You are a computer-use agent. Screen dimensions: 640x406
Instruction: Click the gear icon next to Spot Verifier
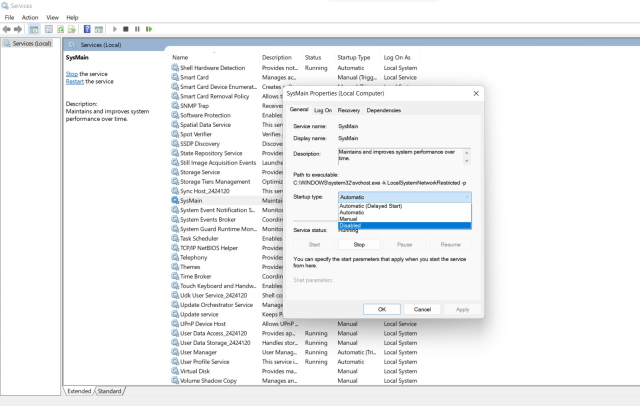tap(175, 134)
